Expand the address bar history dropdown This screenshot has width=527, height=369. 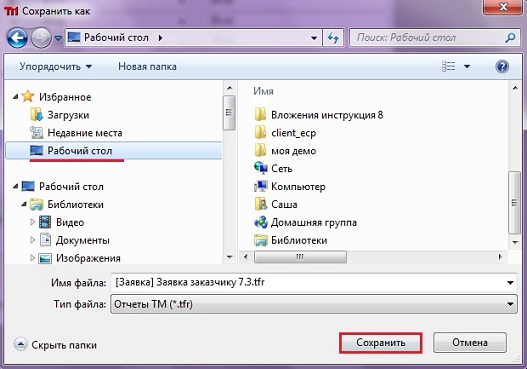tap(314, 38)
